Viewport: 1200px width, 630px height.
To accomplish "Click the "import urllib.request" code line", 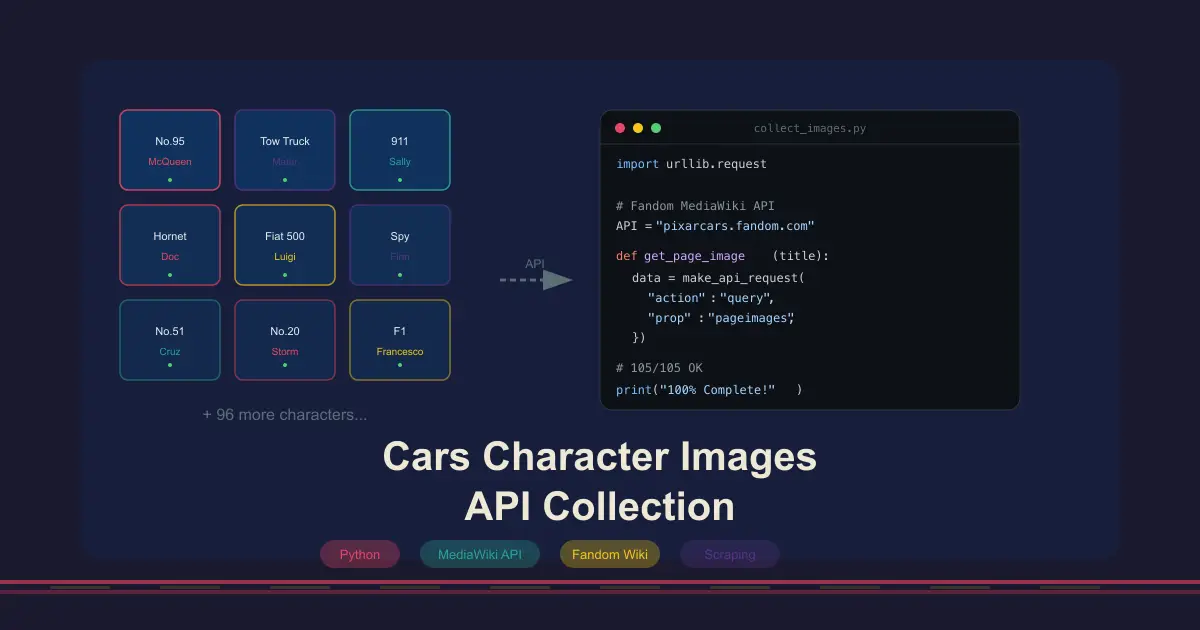I will 692,163.
